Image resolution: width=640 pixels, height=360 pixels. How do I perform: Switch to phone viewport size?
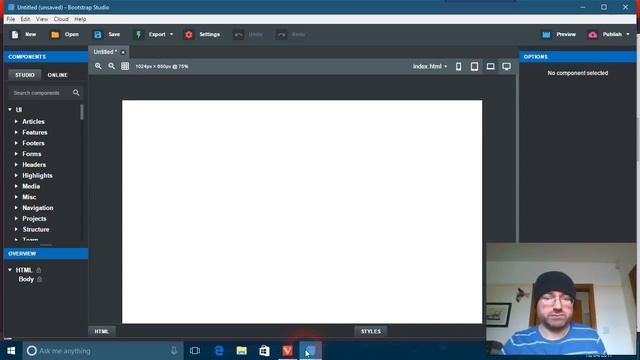coord(458,67)
